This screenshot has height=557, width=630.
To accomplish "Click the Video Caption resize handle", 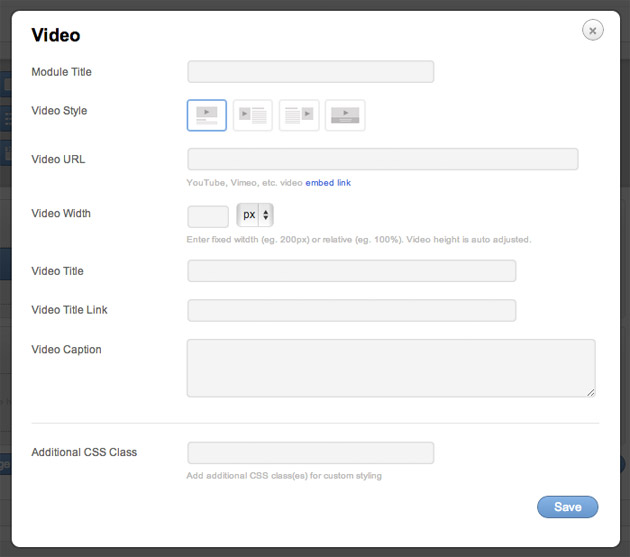I will coord(591,393).
